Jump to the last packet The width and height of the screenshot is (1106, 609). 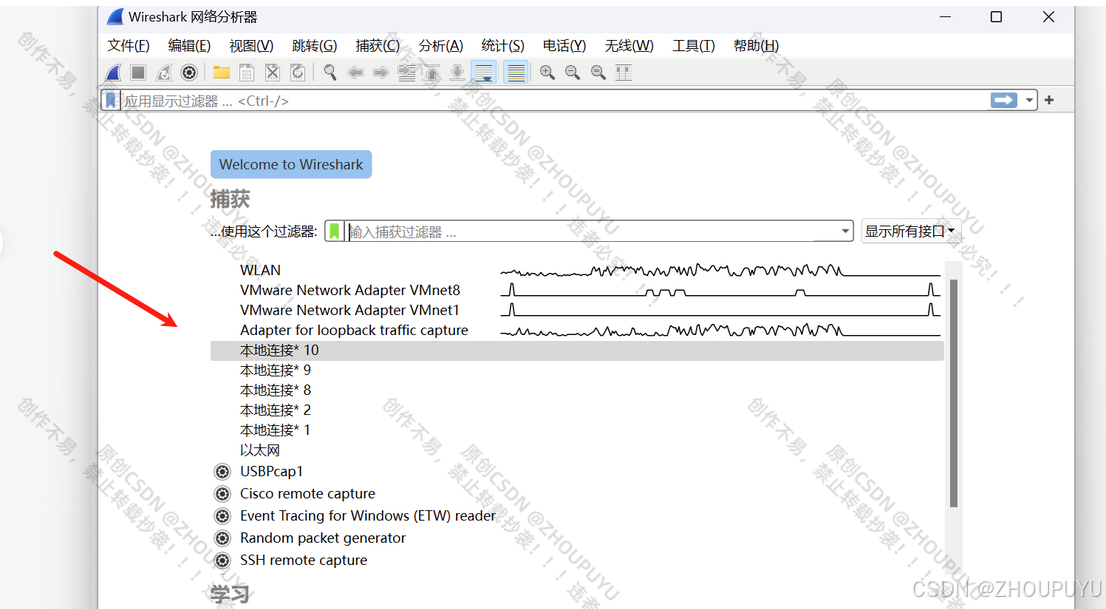point(457,72)
